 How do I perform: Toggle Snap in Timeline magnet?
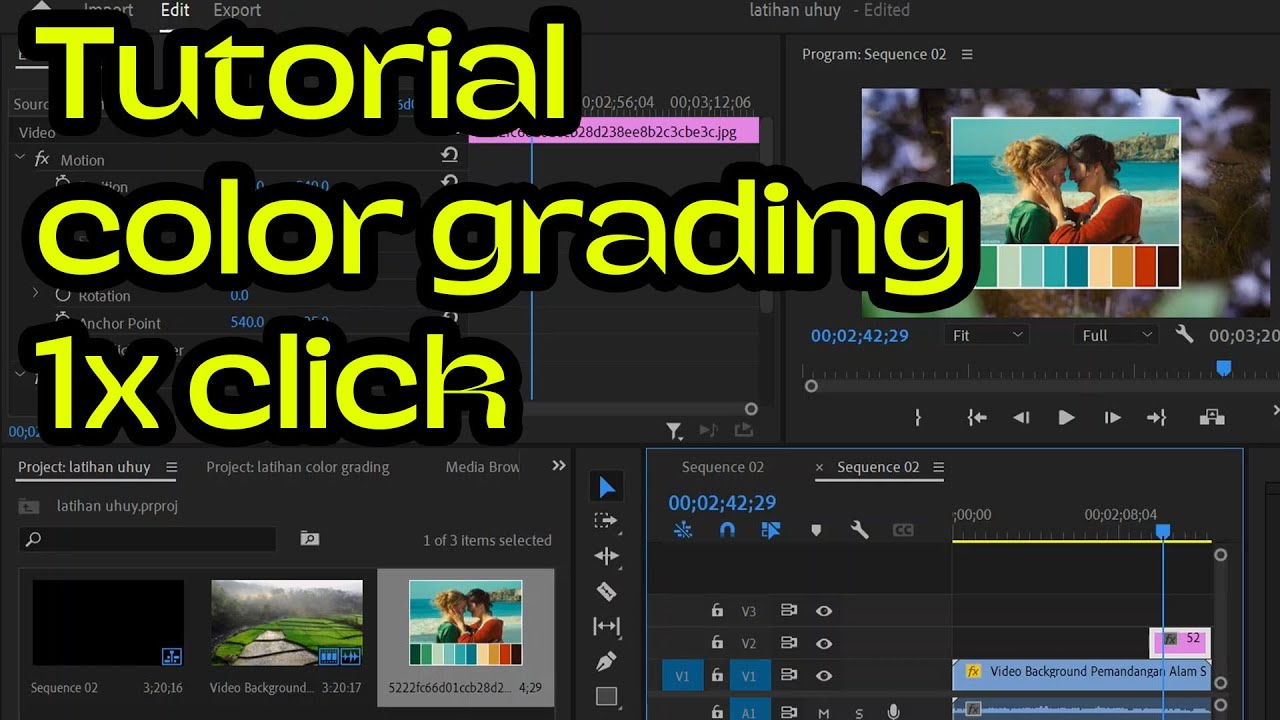pos(727,530)
